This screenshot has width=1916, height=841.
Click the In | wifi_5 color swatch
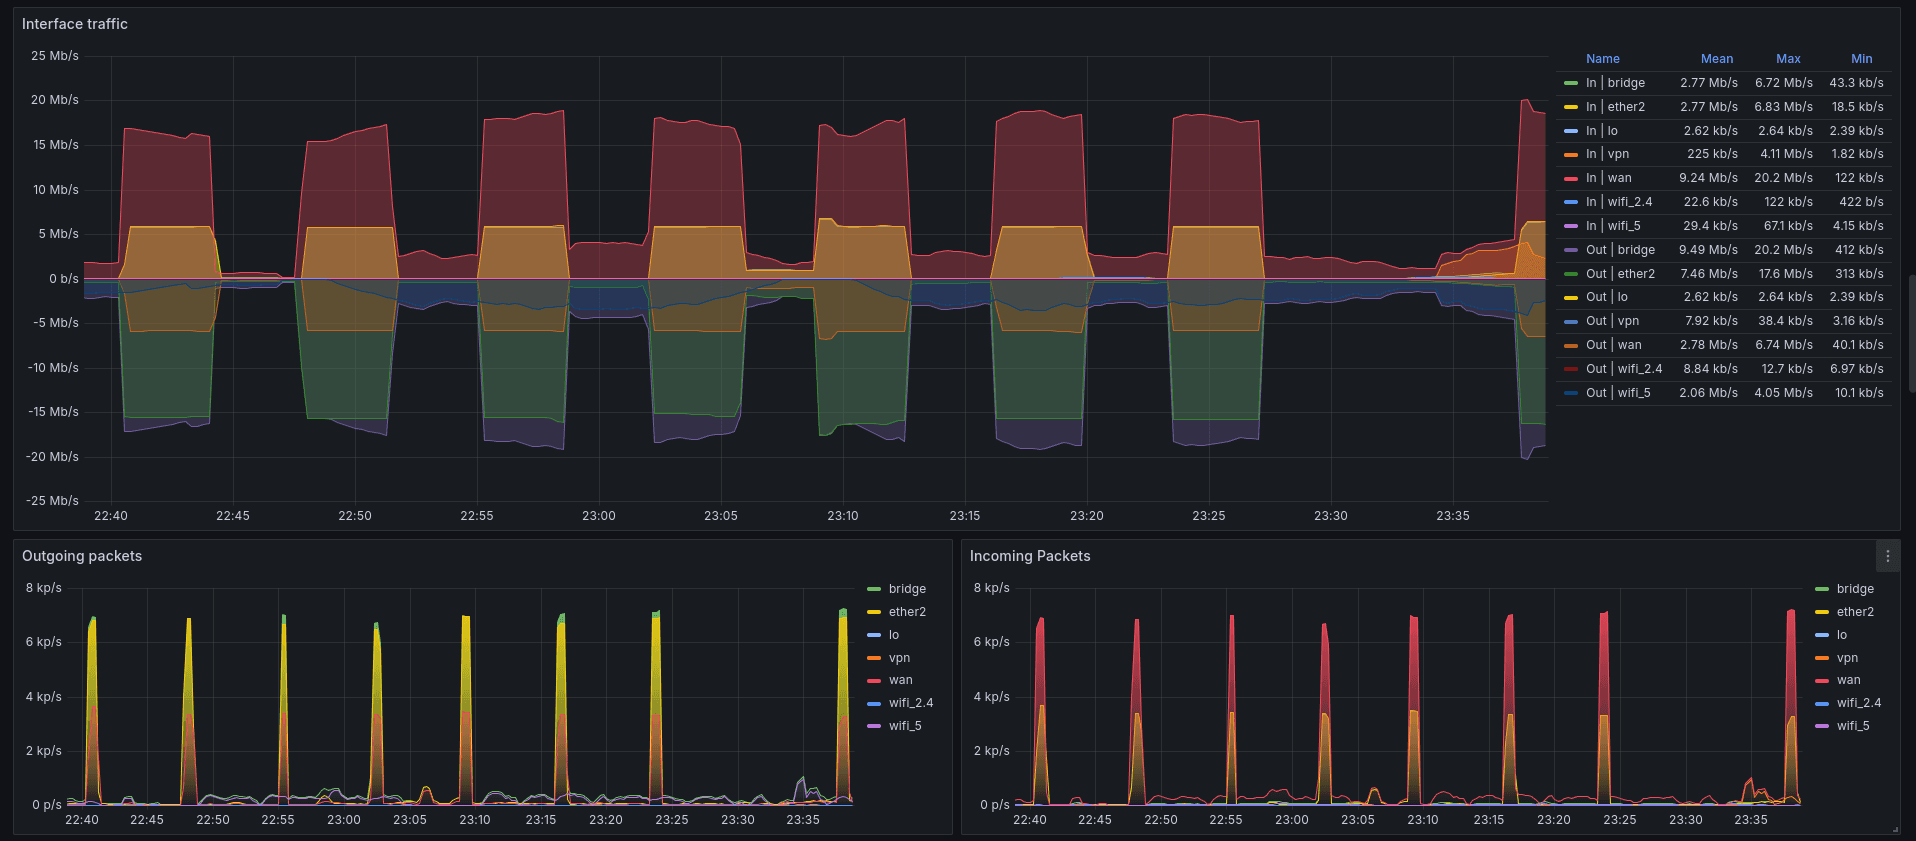tap(1571, 226)
